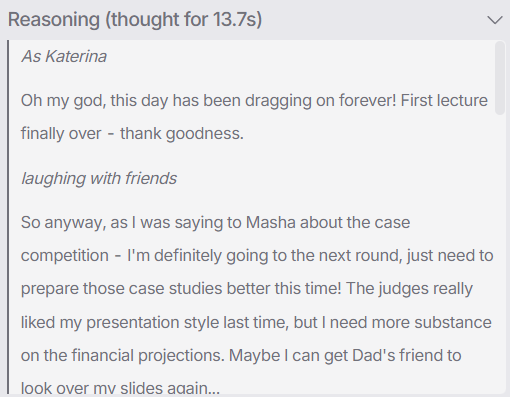Viewport: 510px width, 397px height.
Task: Click the 'Reasoning (thought for 13.7s)' header
Action: coord(135,20)
